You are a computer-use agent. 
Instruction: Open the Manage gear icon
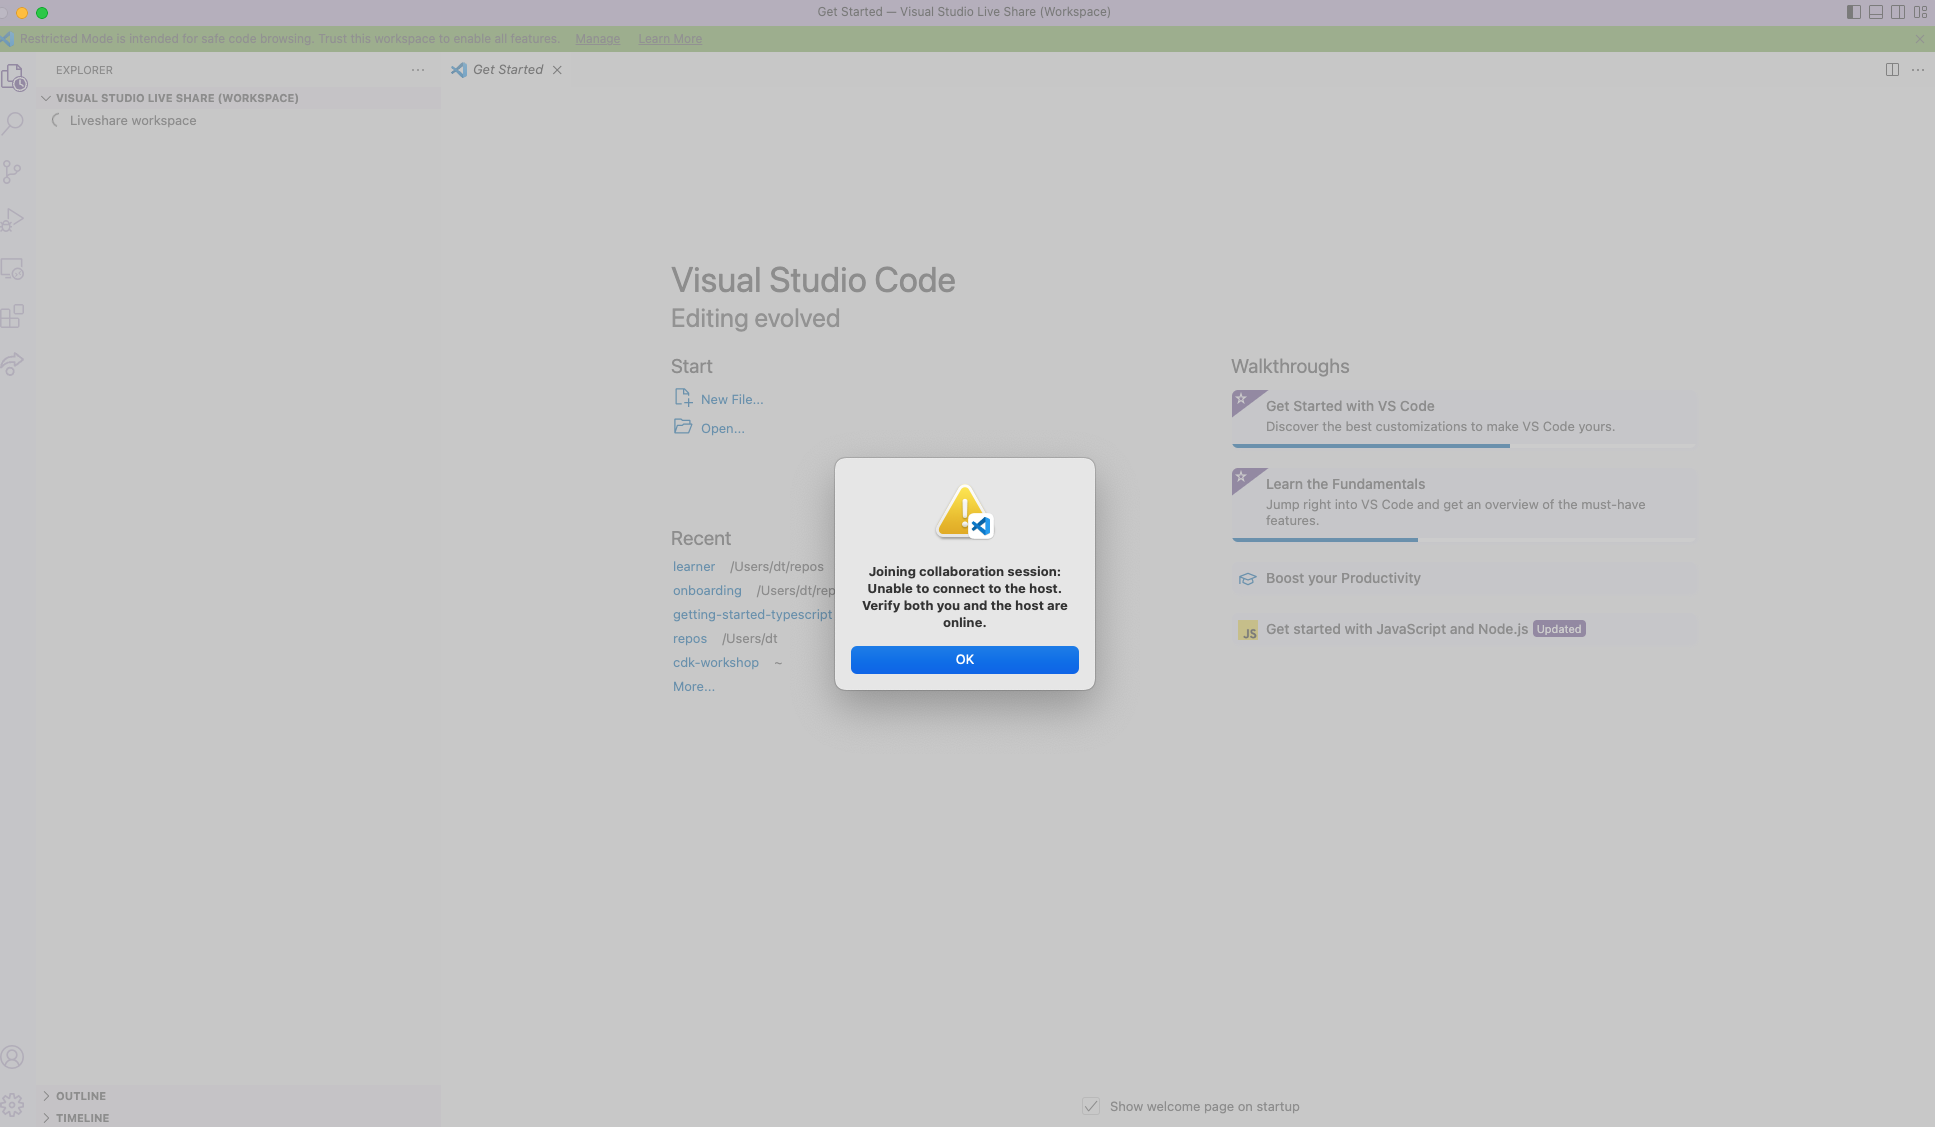(x=13, y=1105)
